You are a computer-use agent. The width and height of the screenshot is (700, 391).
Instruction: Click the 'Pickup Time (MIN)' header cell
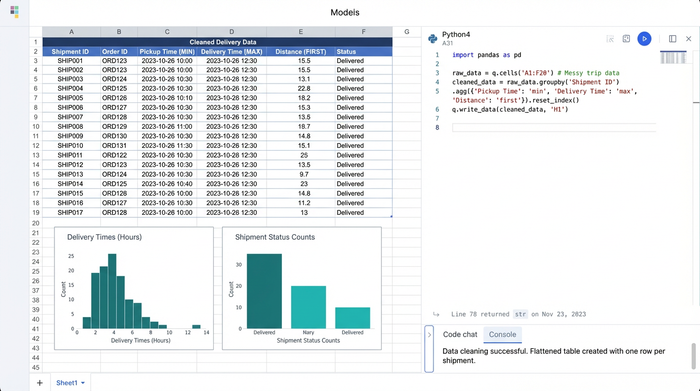point(167,52)
